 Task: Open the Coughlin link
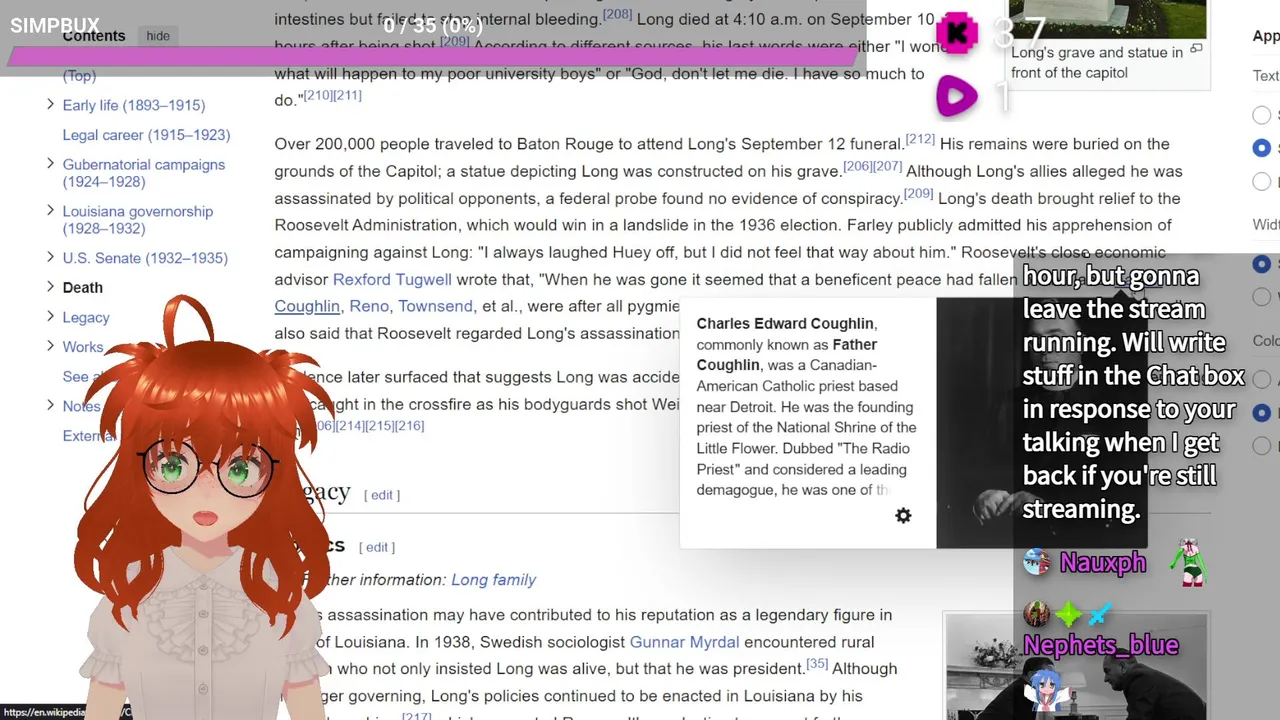(x=307, y=306)
